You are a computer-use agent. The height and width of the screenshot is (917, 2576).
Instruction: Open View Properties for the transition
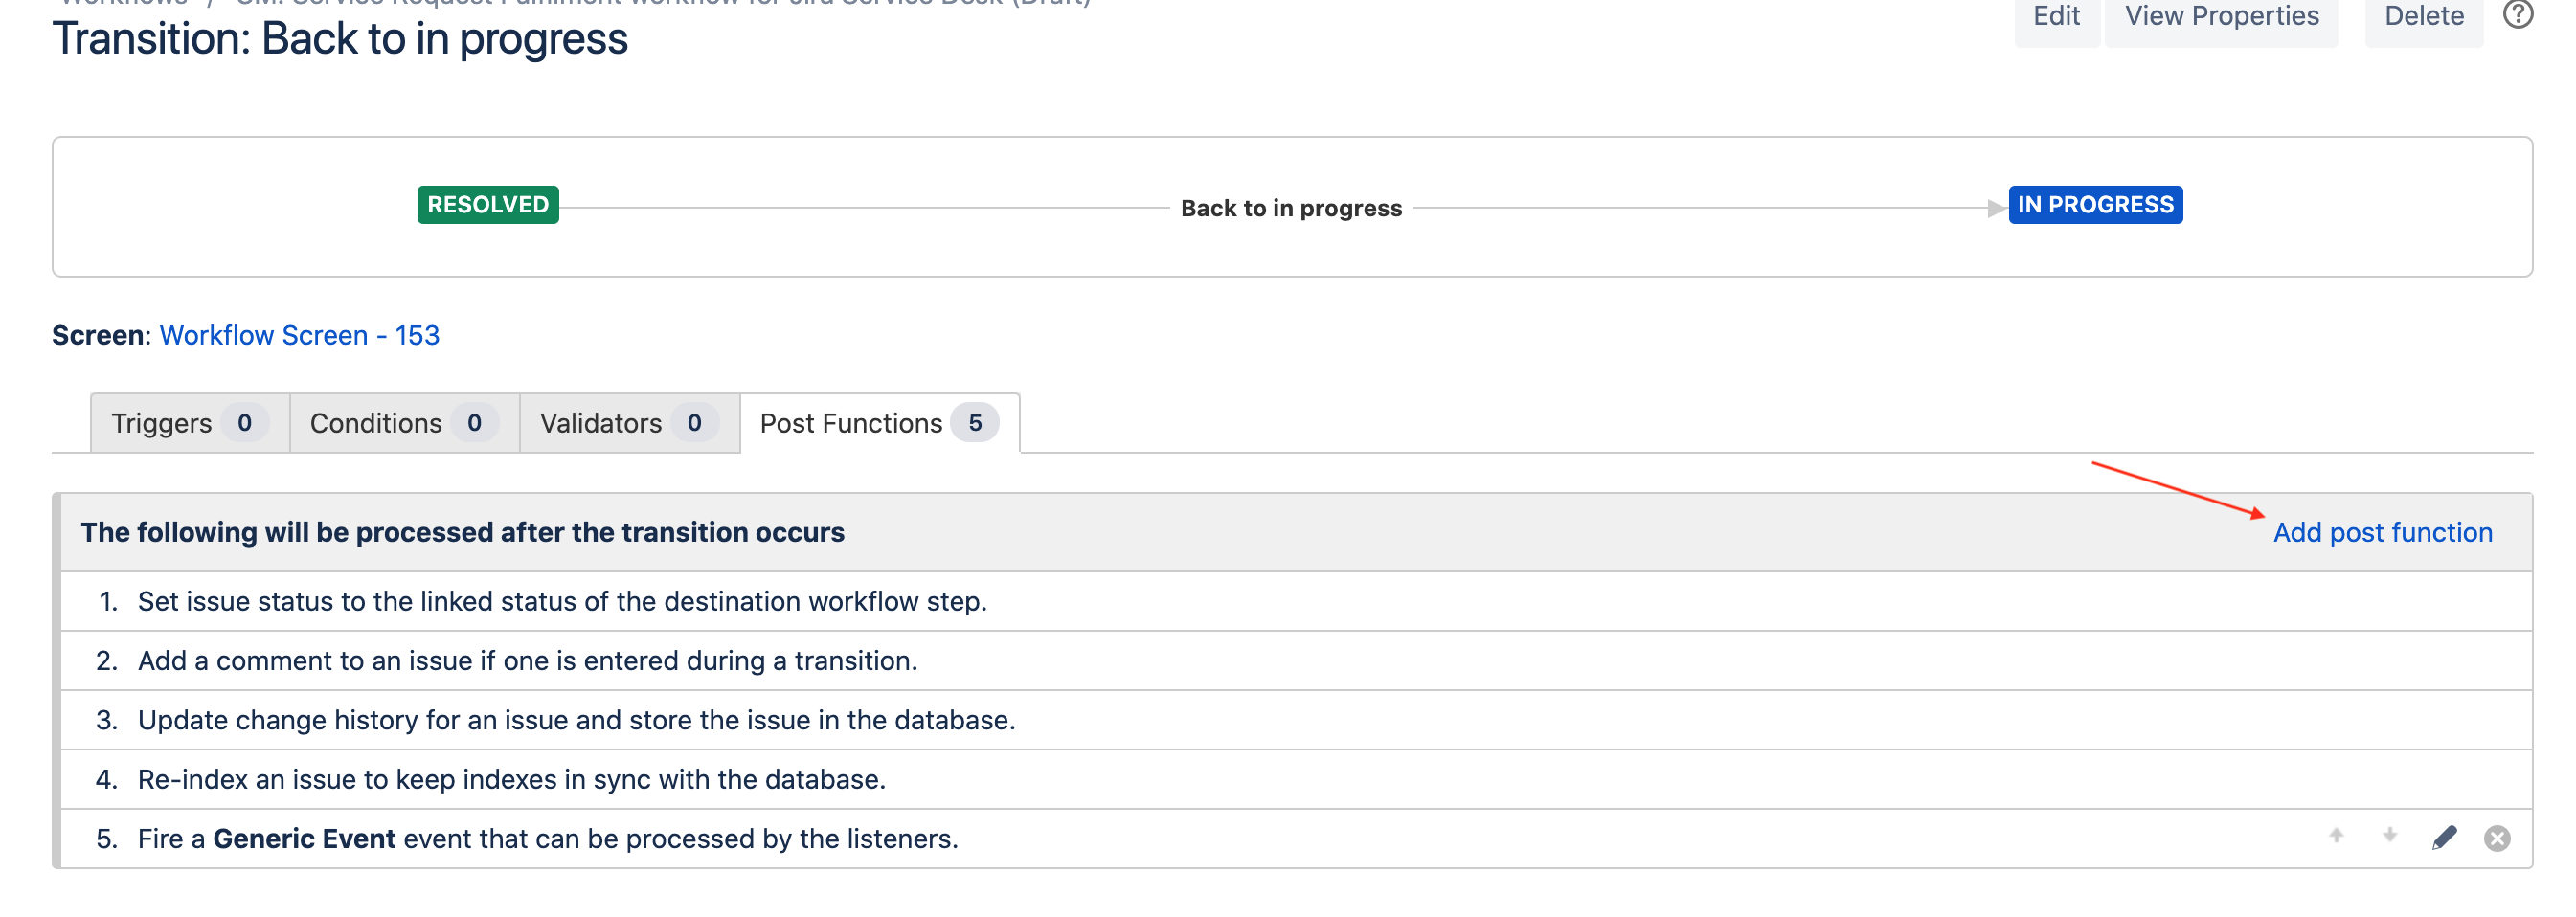click(x=2221, y=17)
